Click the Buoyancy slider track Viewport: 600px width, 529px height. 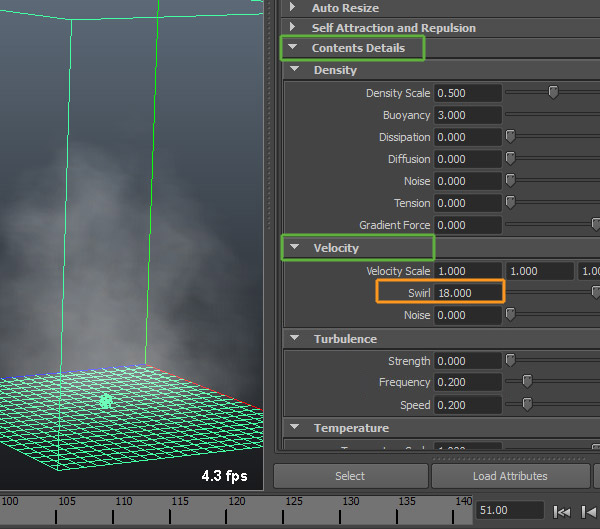coord(552,114)
